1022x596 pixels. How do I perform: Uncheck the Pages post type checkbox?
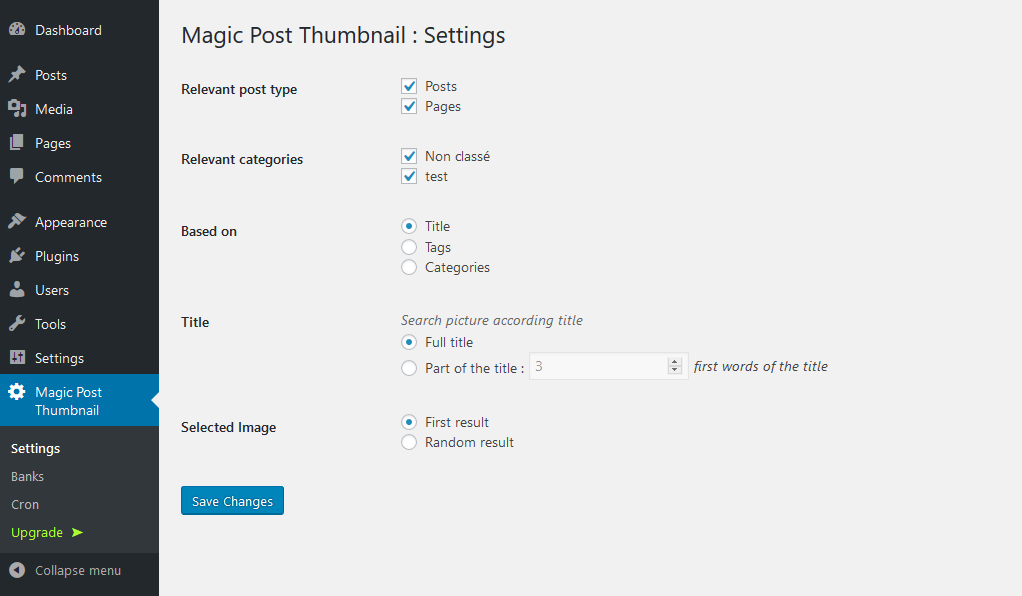coord(409,106)
